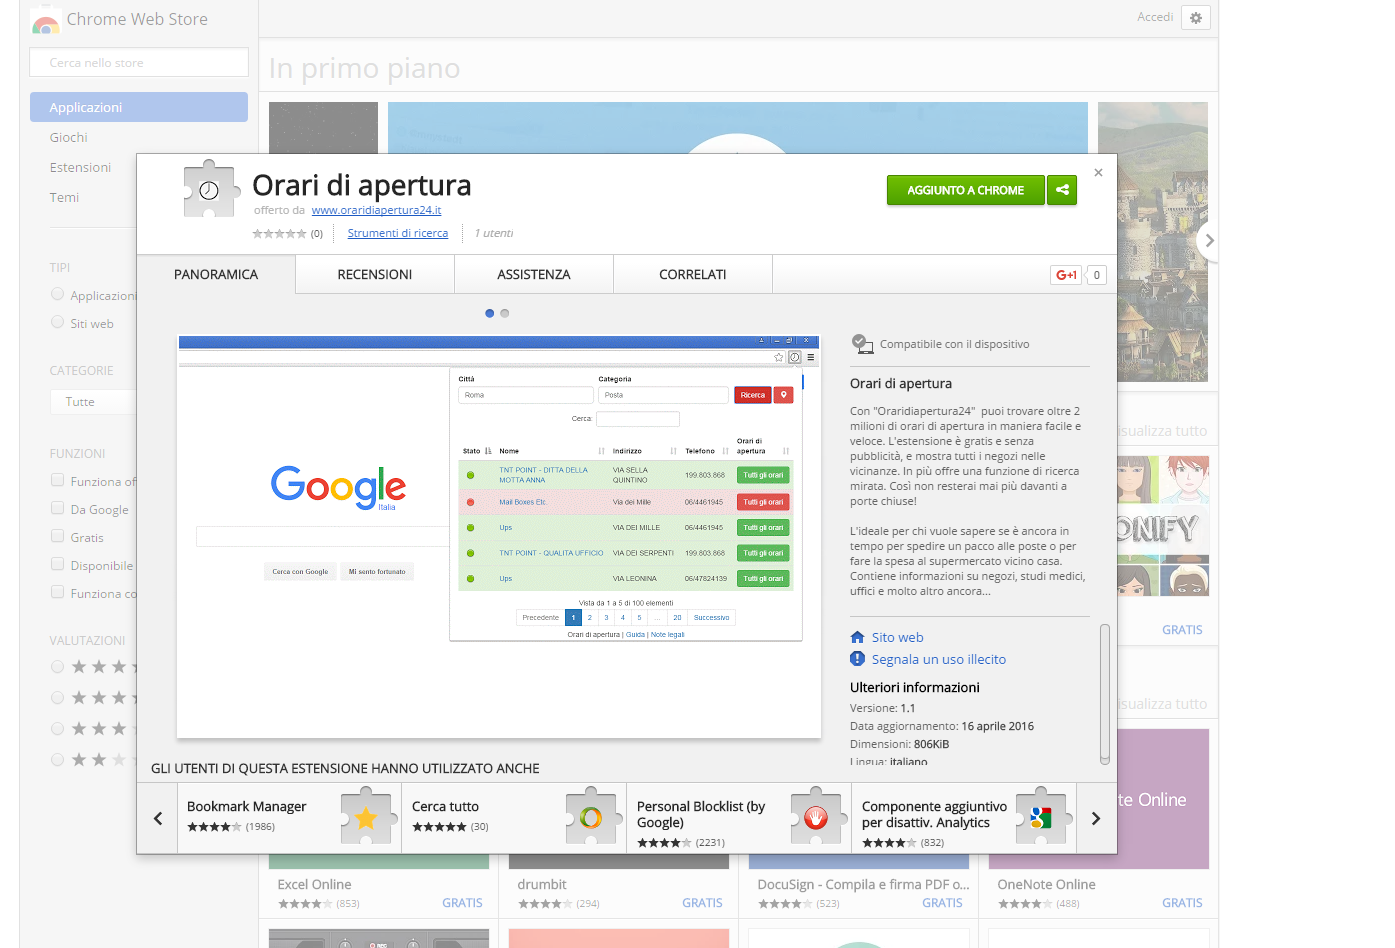The width and height of the screenshot is (1395, 948).
Task: Show the second screenshot dot
Action: [504, 313]
